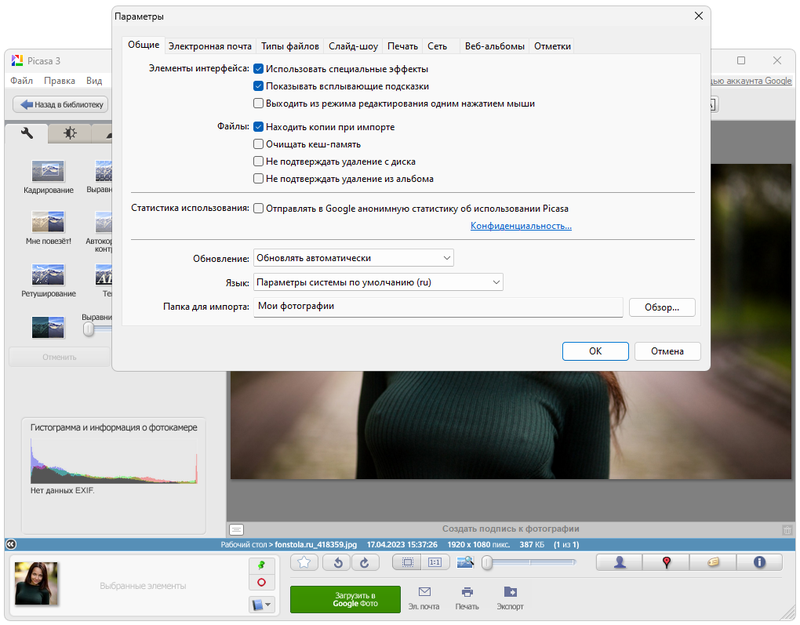Switch to the Электронная почта tab
Screen dimensions: 800x625
point(210,46)
